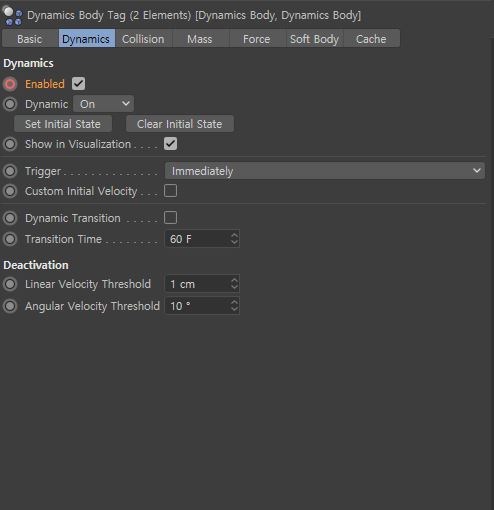Click the Set Initial State button
494x510 pixels.
pyautogui.click(x=63, y=124)
